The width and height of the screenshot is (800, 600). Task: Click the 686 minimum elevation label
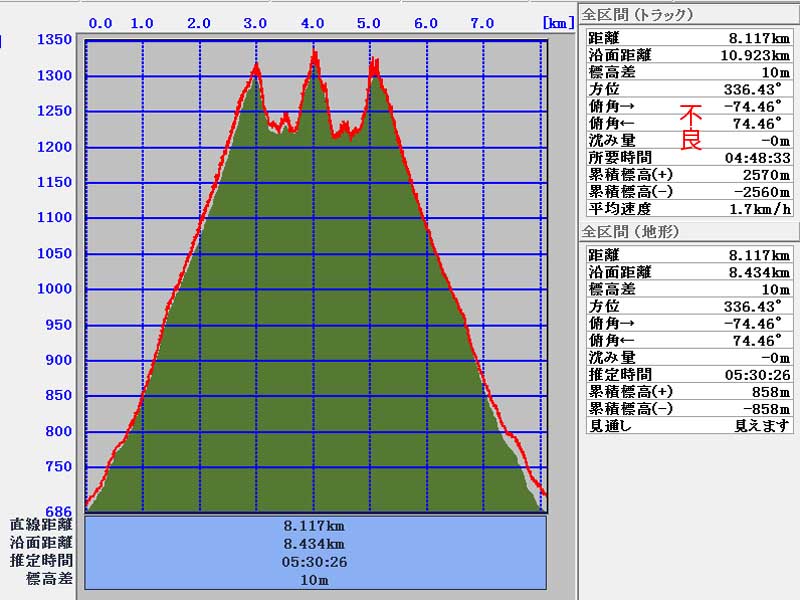coord(59,510)
